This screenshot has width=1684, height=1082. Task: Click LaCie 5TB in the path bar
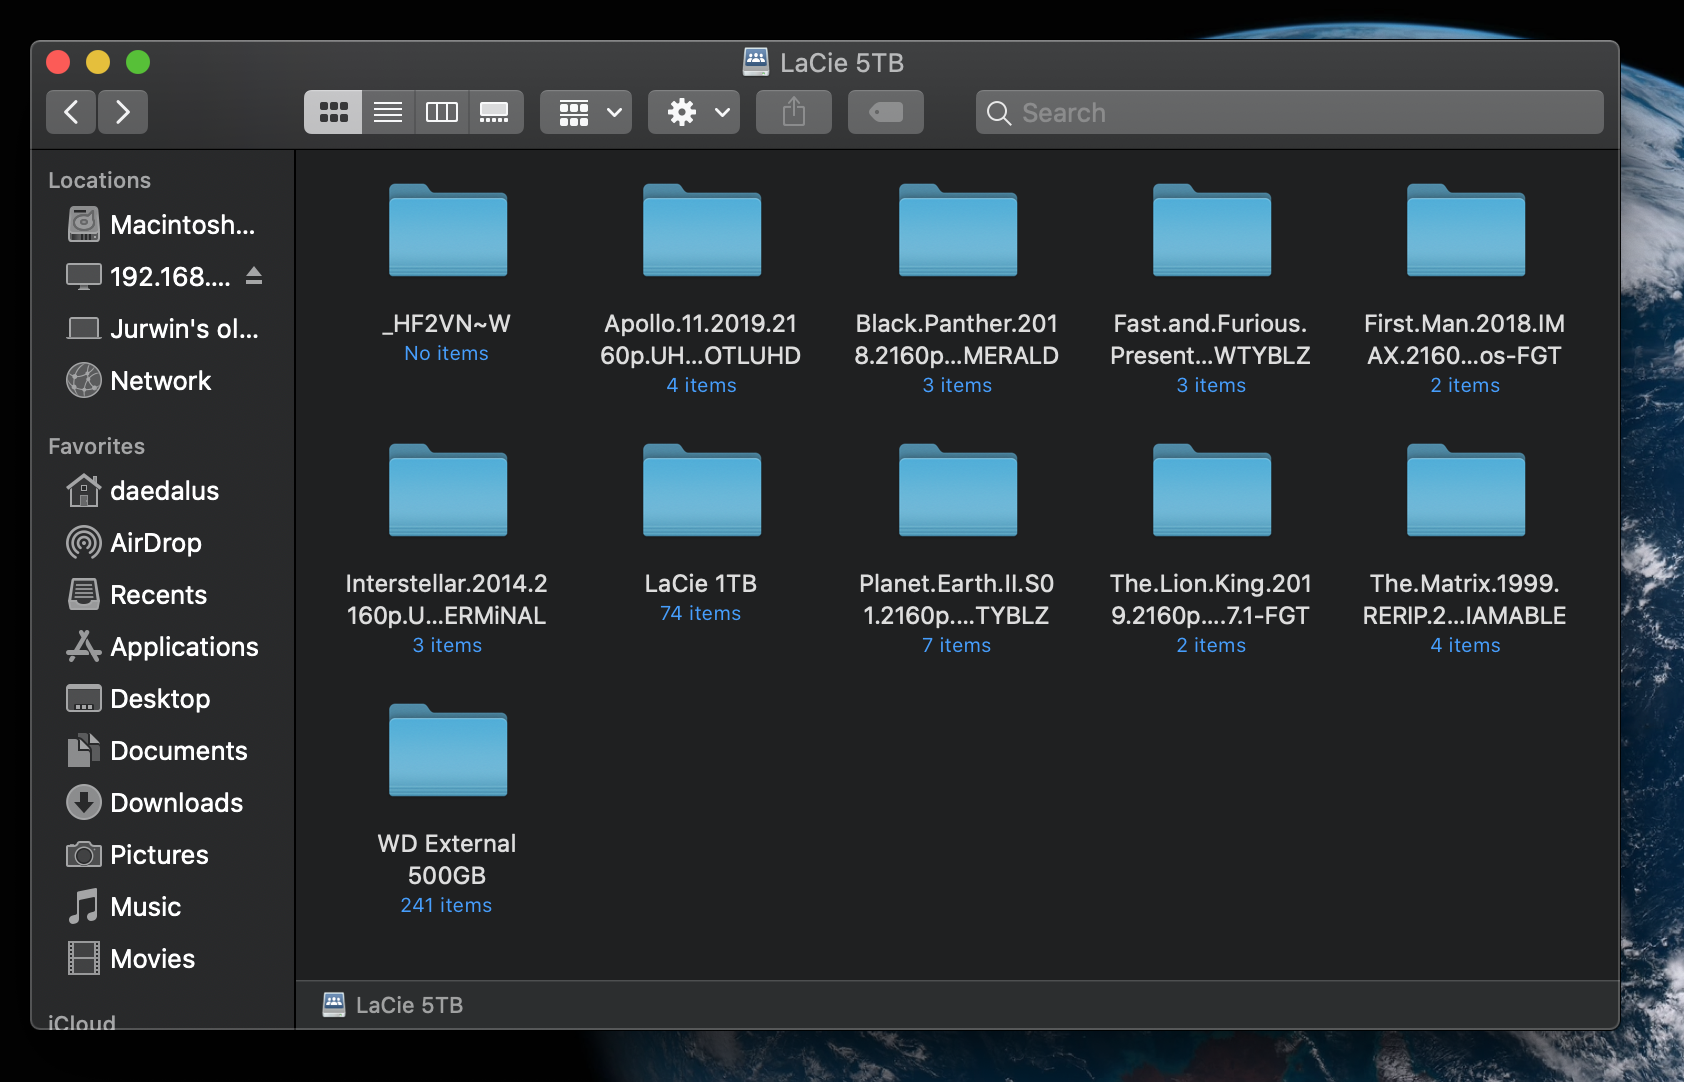[x=393, y=1005]
